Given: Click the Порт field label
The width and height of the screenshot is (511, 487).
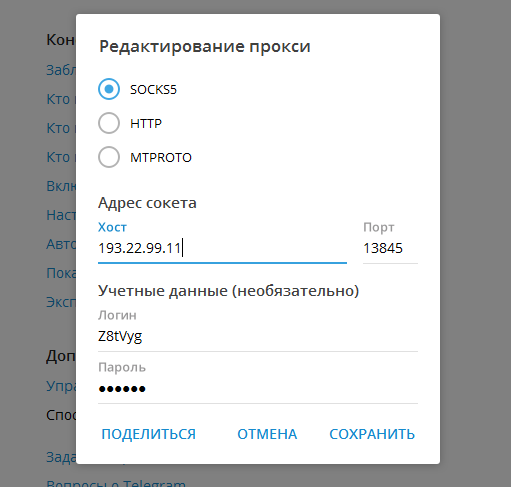Looking at the screenshot, I should [379, 227].
